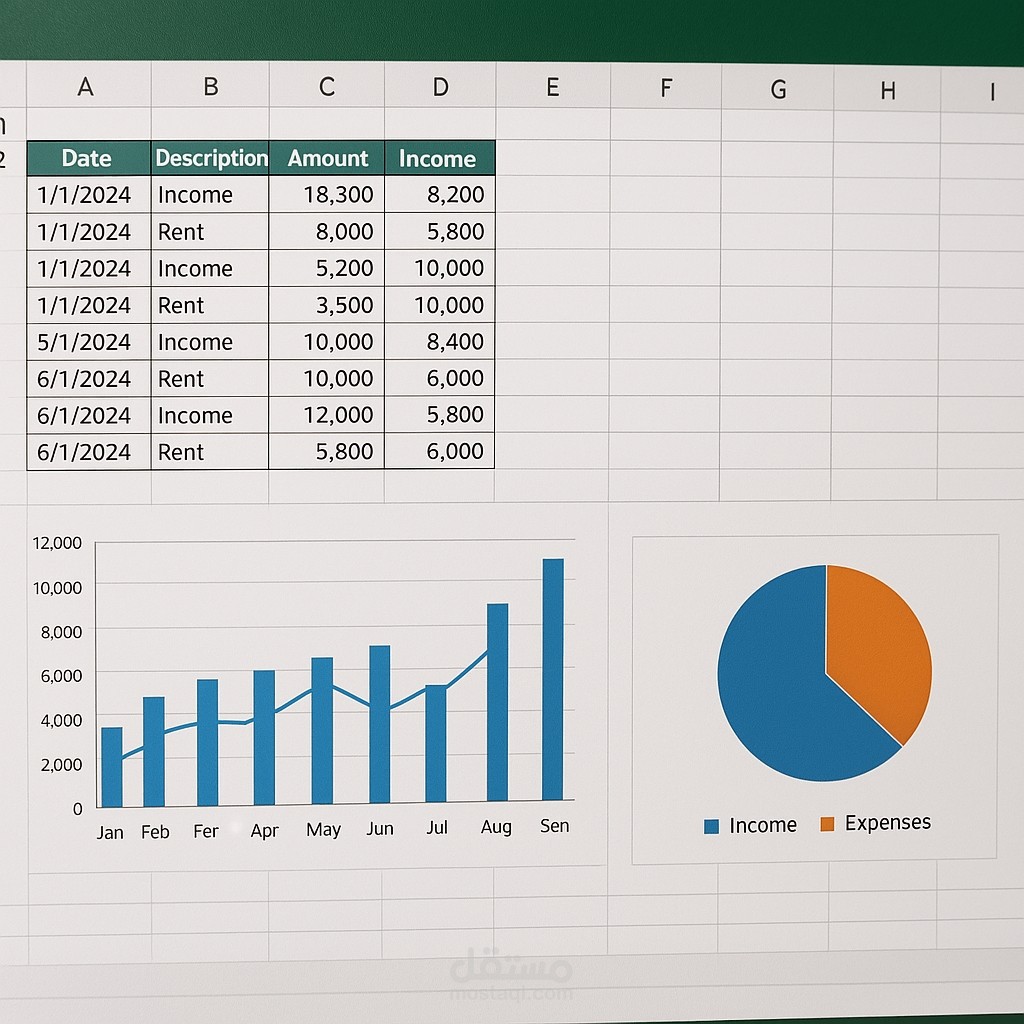The width and height of the screenshot is (1024, 1024).
Task: Select column B header
Action: tap(210, 86)
